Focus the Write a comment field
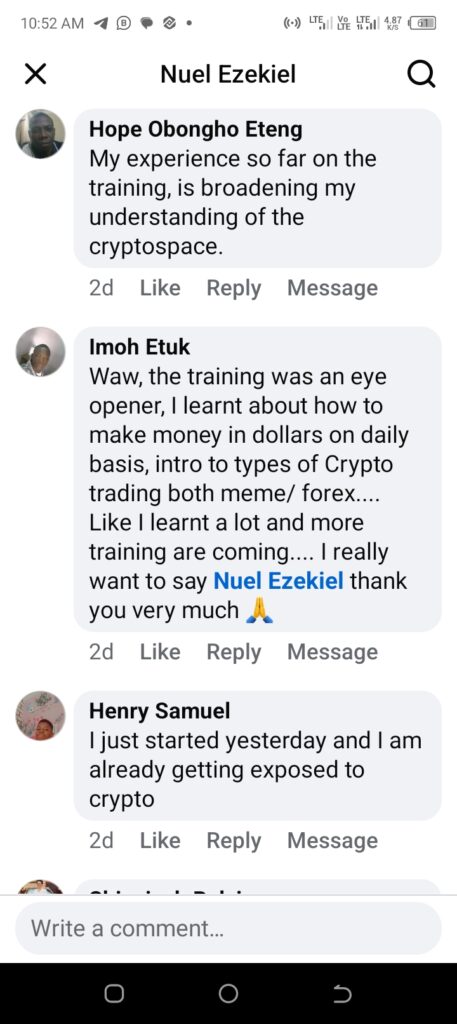This screenshot has height=1024, width=457. pyautogui.click(x=228, y=929)
